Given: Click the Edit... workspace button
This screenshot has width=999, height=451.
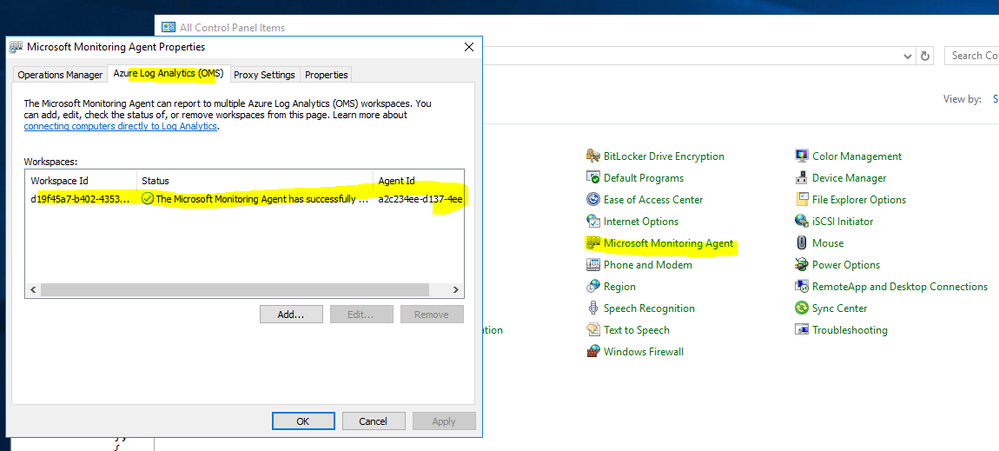Looking at the screenshot, I should [x=361, y=314].
